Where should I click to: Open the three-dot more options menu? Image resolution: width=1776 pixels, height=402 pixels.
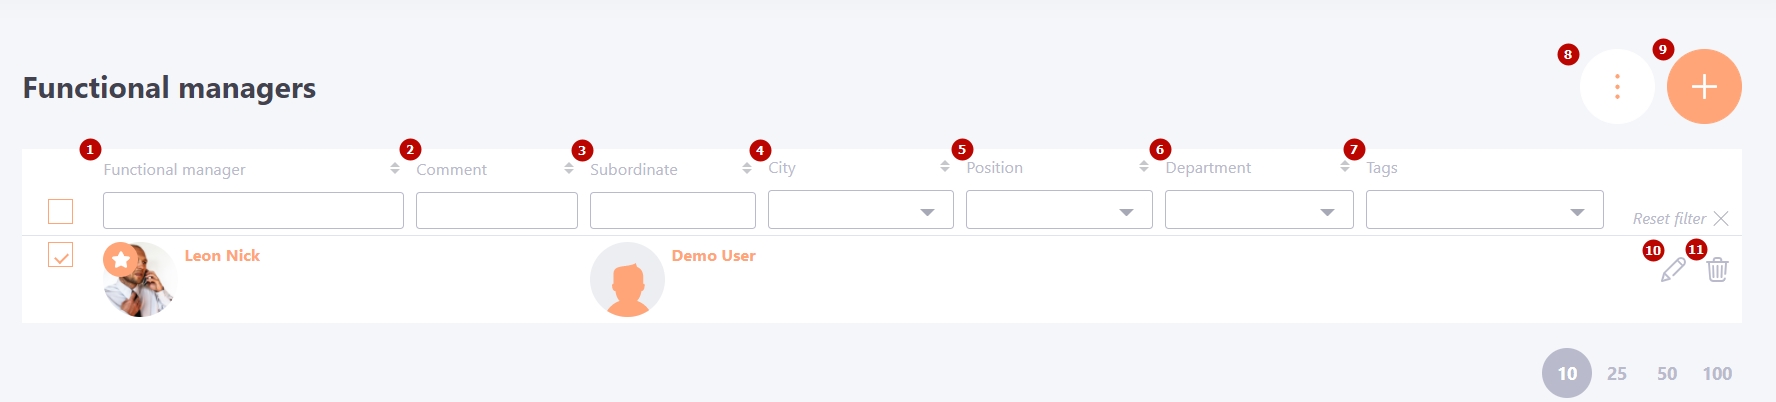click(x=1617, y=87)
